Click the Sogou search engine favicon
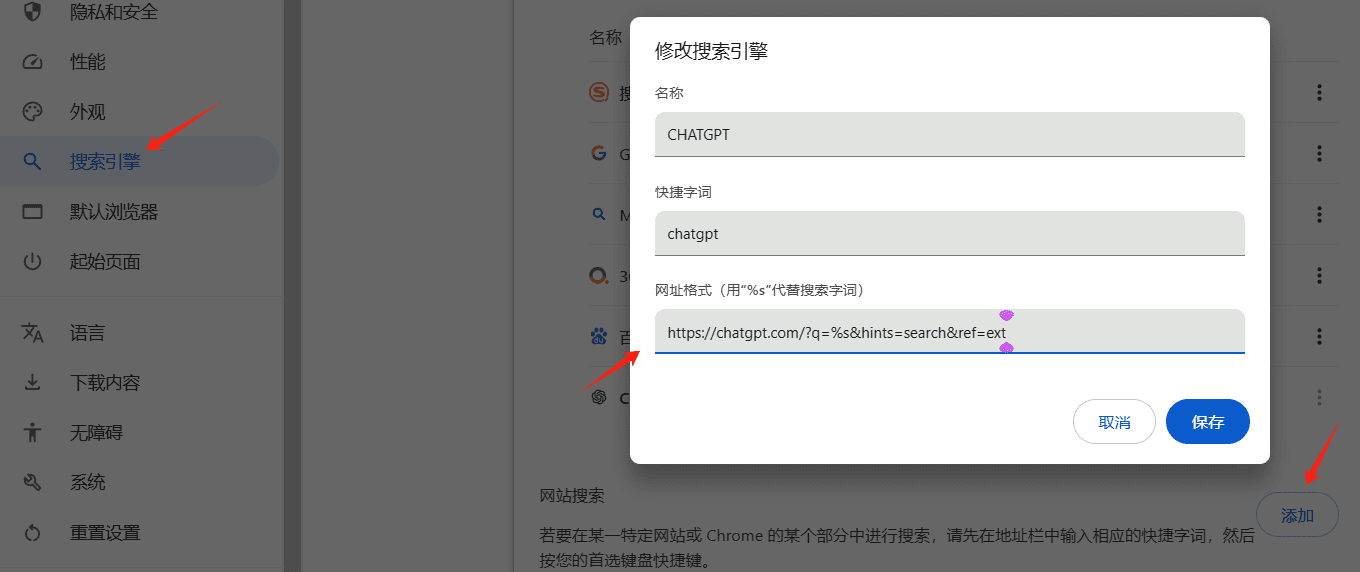Image resolution: width=1360 pixels, height=572 pixels. point(599,93)
